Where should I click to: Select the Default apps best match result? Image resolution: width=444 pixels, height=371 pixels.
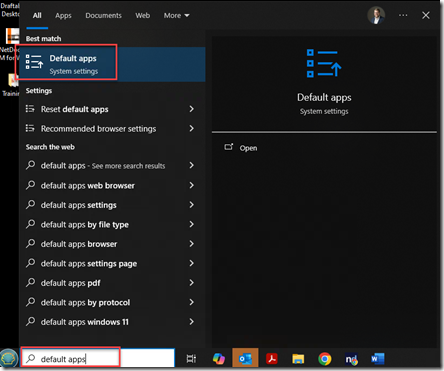coord(112,64)
